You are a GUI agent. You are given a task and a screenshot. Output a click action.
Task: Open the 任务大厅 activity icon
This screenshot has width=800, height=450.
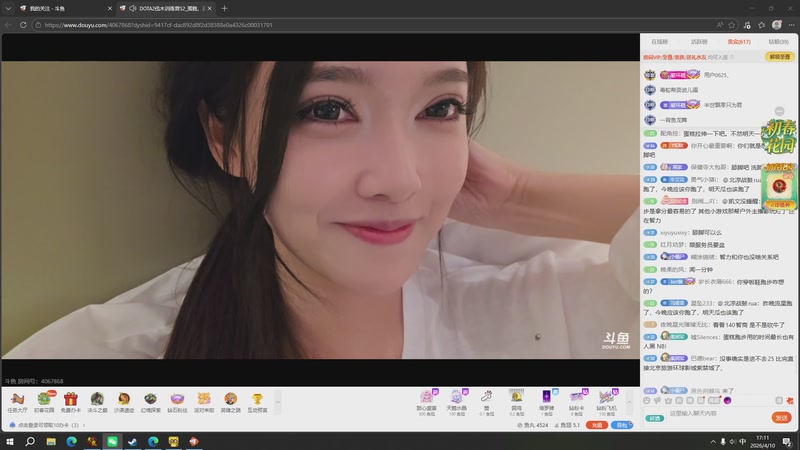(17, 402)
